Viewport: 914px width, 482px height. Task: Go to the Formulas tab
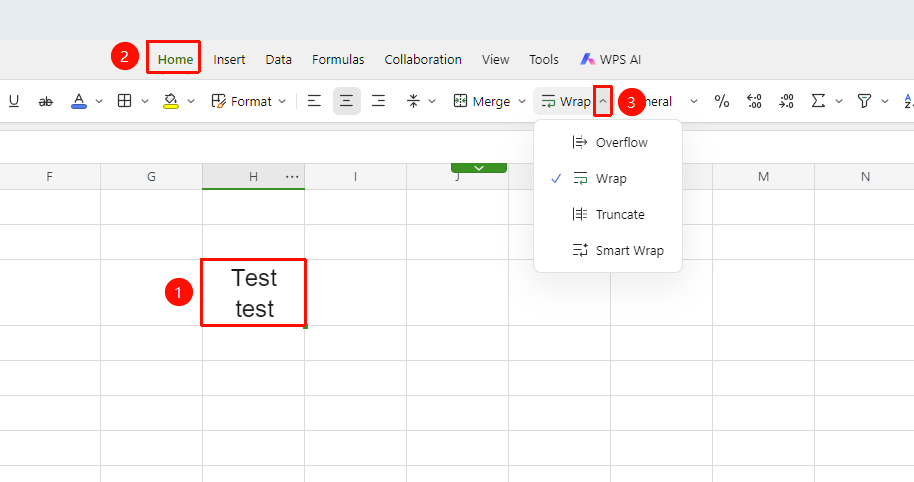(x=338, y=59)
